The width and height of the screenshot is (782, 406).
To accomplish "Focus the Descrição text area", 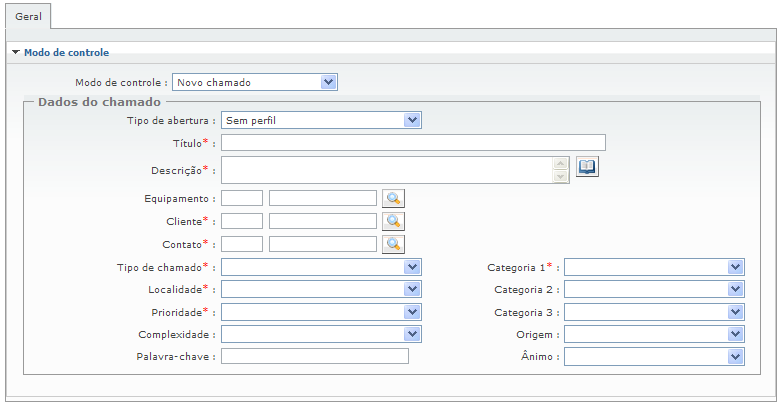I will click(x=387, y=170).
